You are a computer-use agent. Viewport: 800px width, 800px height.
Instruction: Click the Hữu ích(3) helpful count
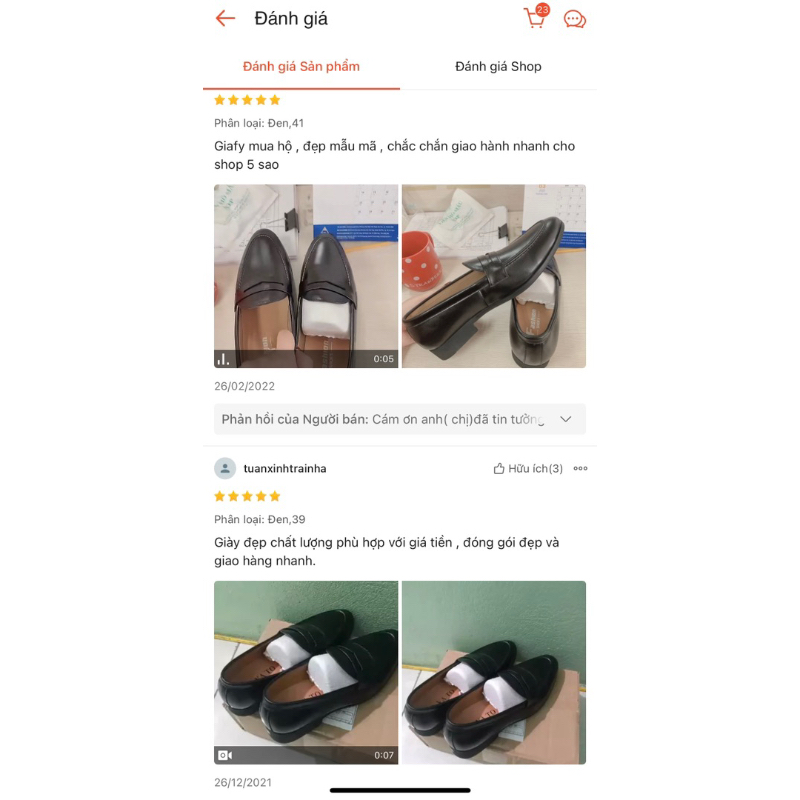(x=535, y=468)
